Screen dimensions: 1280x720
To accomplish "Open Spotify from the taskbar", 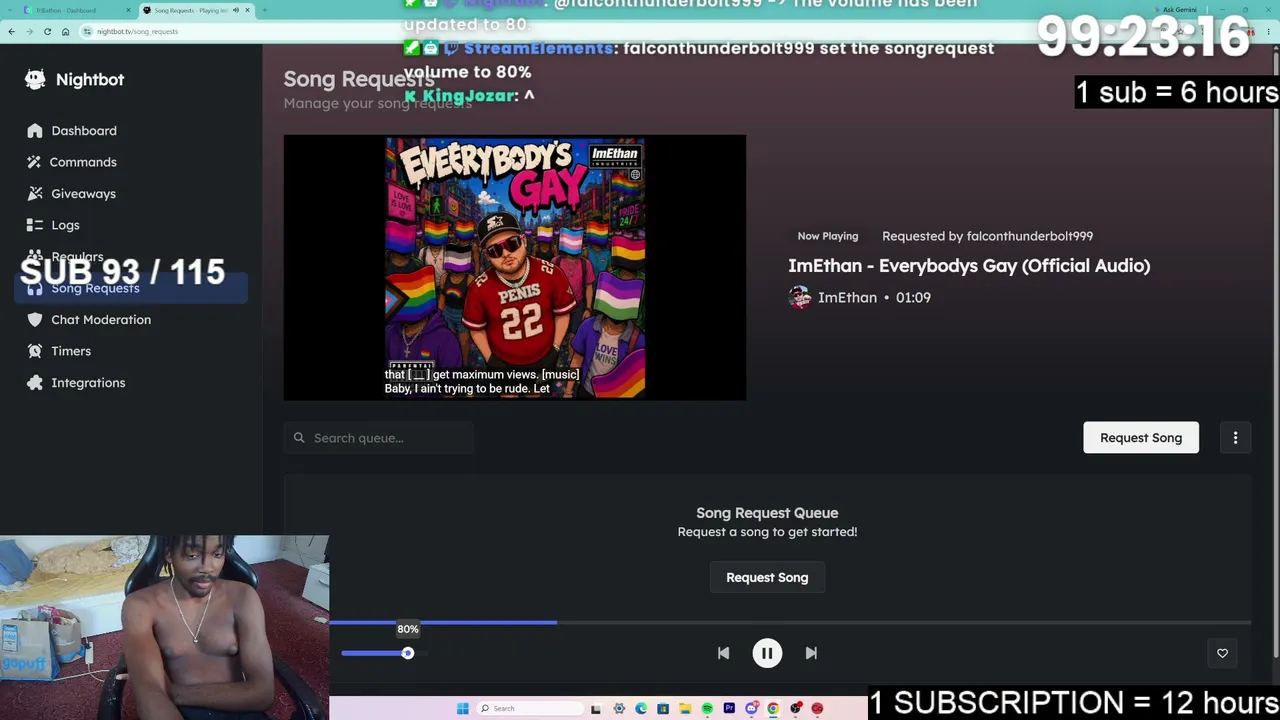I will [707, 709].
